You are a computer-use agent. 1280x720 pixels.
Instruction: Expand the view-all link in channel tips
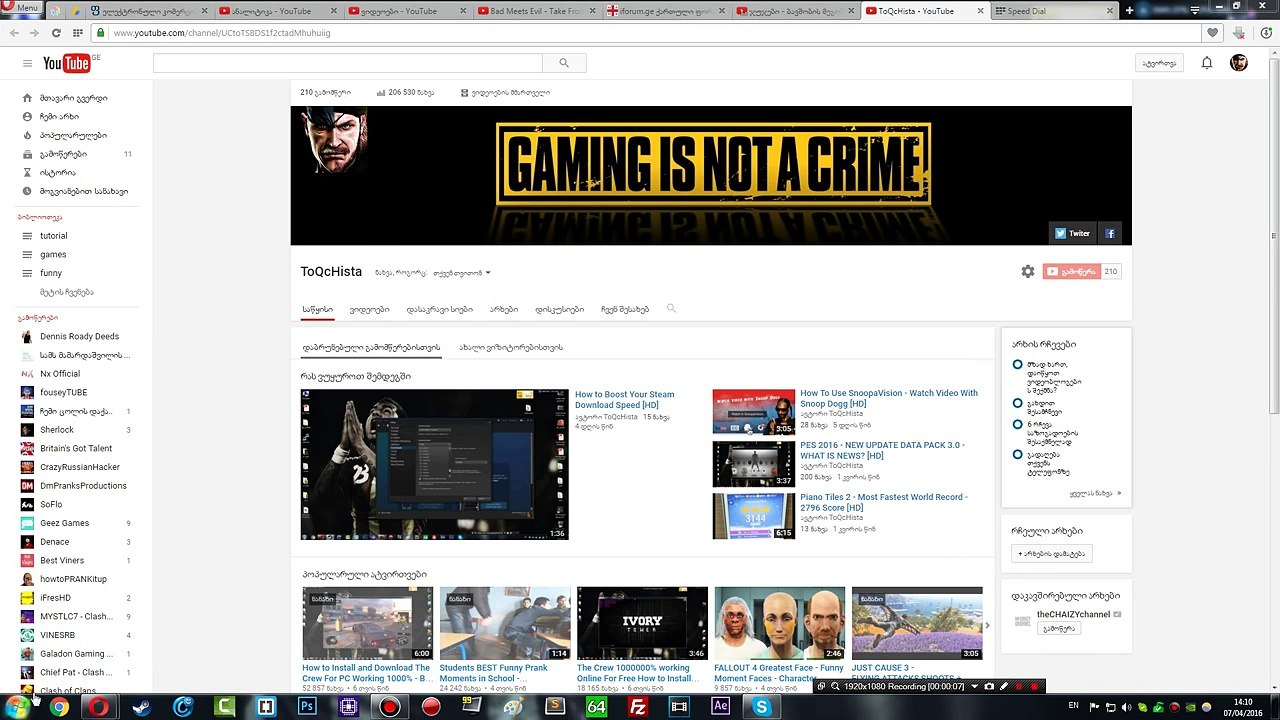coord(1095,493)
